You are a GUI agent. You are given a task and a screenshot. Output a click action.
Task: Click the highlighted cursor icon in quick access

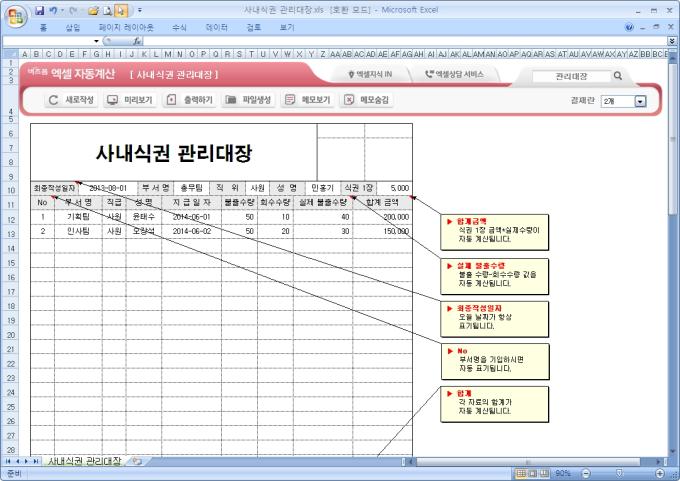pyautogui.click(x=121, y=10)
